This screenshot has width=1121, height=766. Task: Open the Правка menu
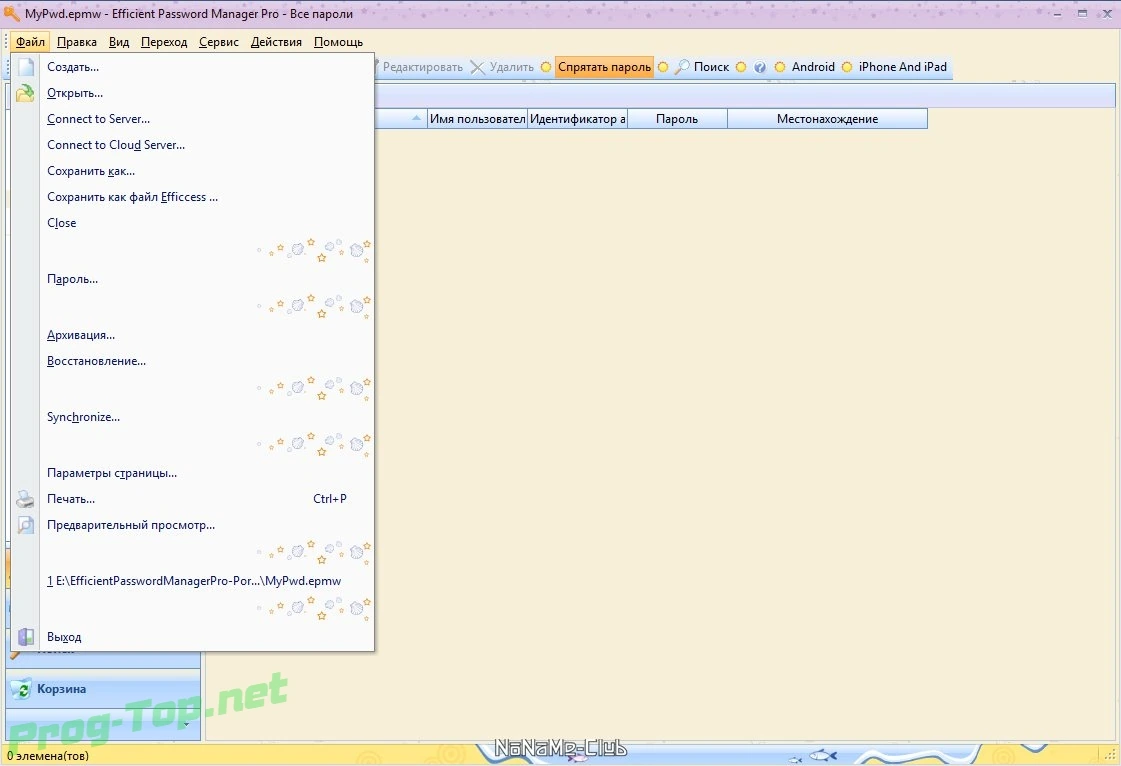coord(76,42)
